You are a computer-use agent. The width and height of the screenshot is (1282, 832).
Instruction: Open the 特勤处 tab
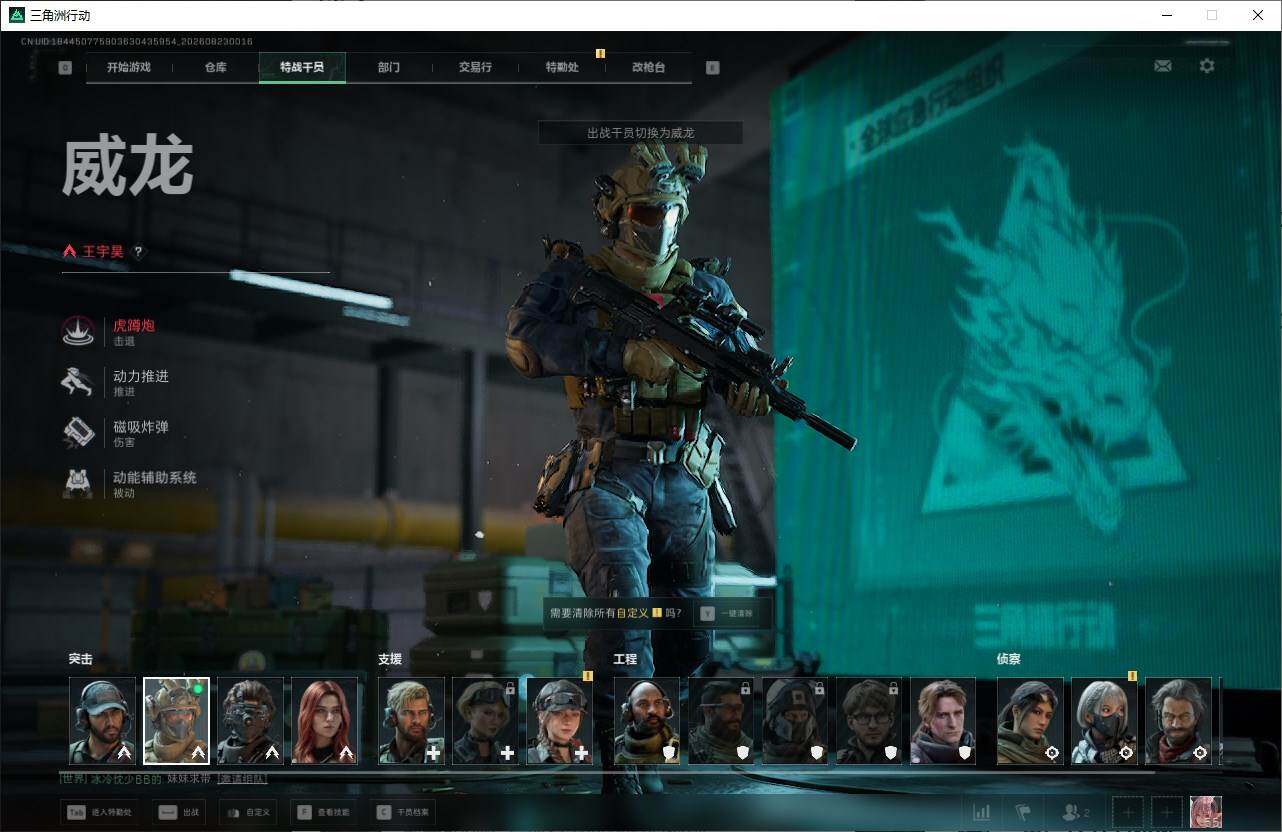click(562, 68)
